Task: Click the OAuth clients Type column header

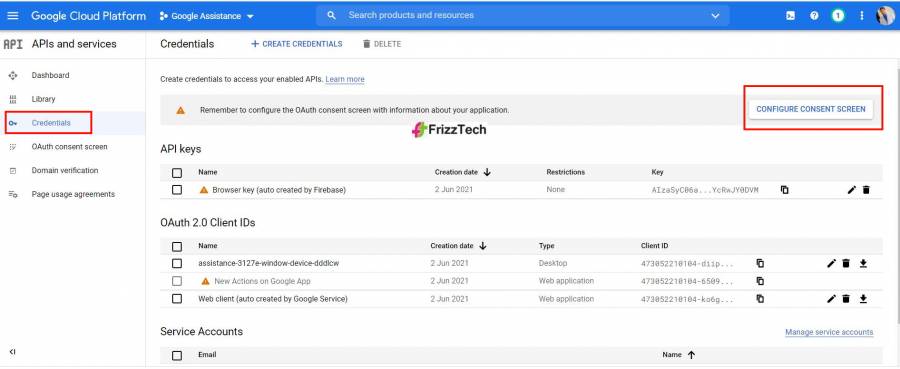Action: coord(546,246)
